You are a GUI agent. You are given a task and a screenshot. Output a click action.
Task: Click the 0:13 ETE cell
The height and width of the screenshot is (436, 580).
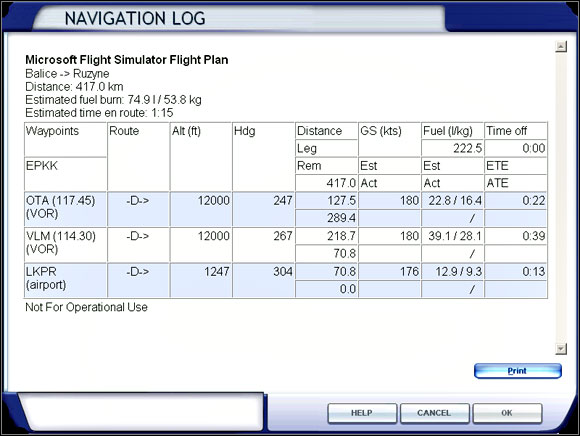[516, 272]
